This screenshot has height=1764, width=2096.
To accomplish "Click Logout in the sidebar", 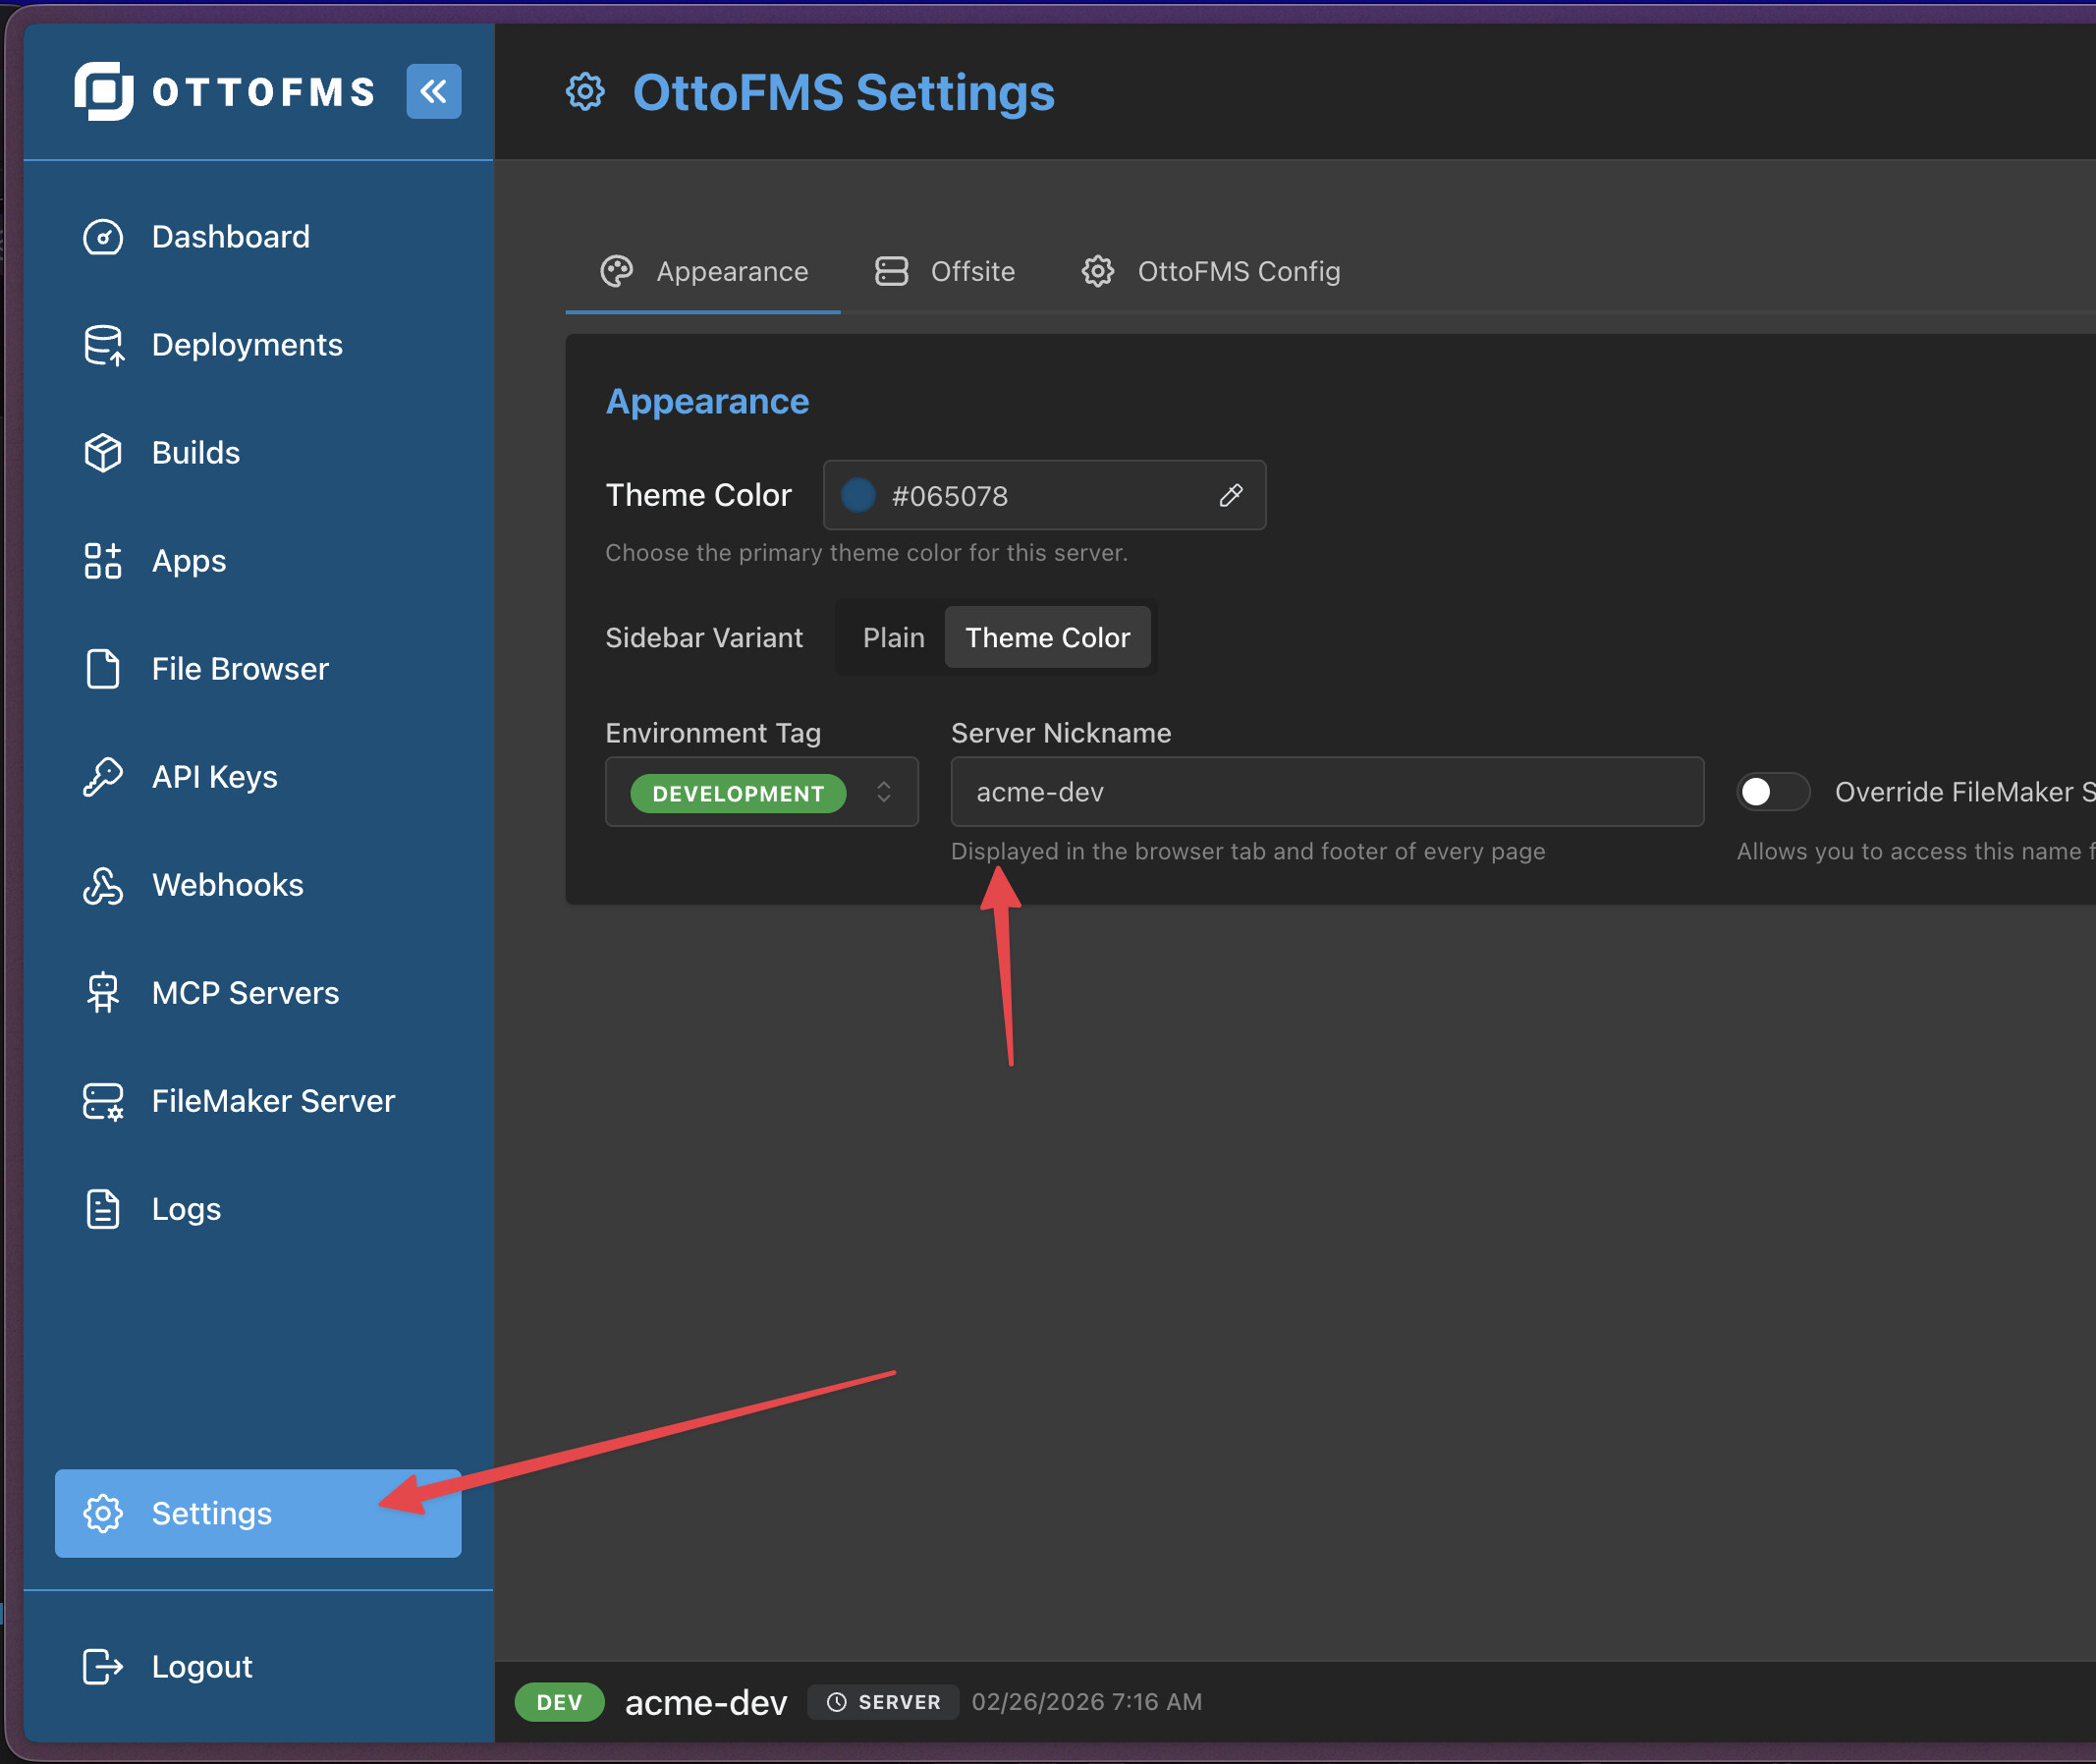I will [201, 1666].
